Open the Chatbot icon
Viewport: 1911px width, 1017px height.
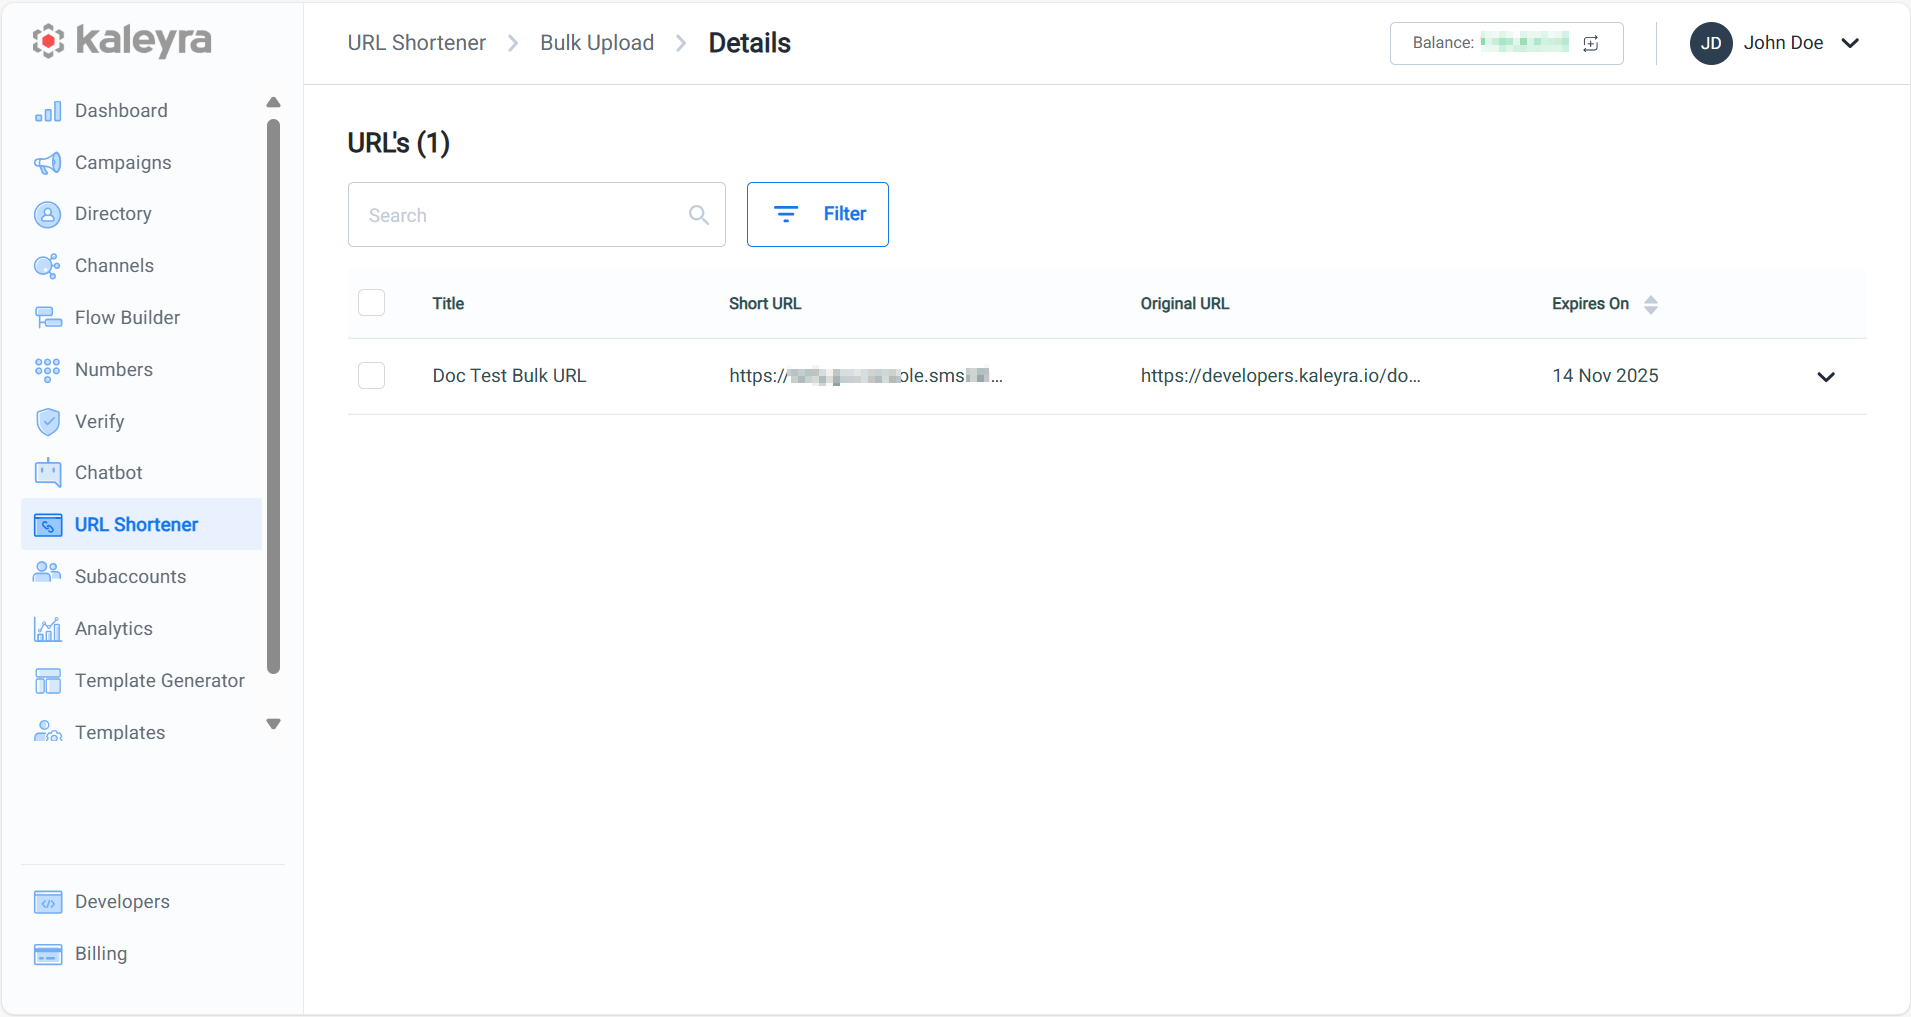[48, 473]
